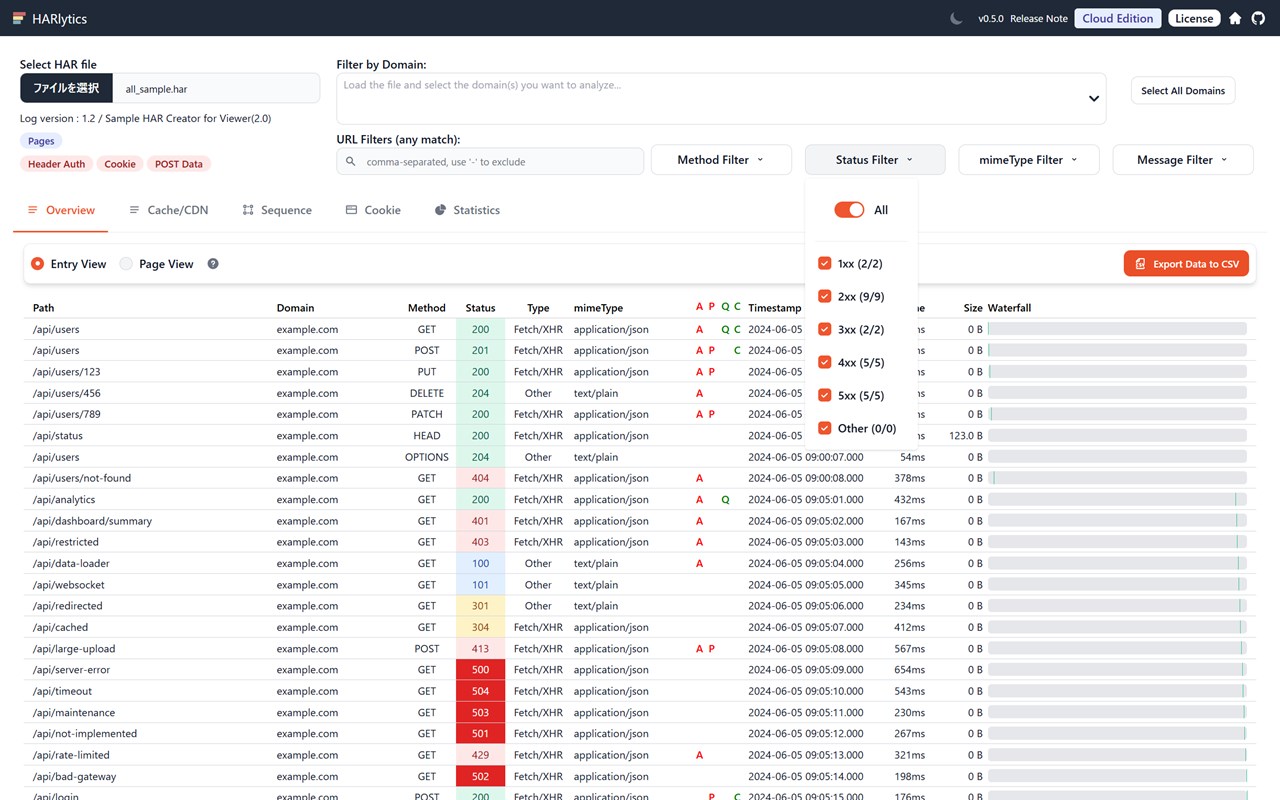Select the Entry View radio button
The image size is (1280, 800).
click(38, 264)
